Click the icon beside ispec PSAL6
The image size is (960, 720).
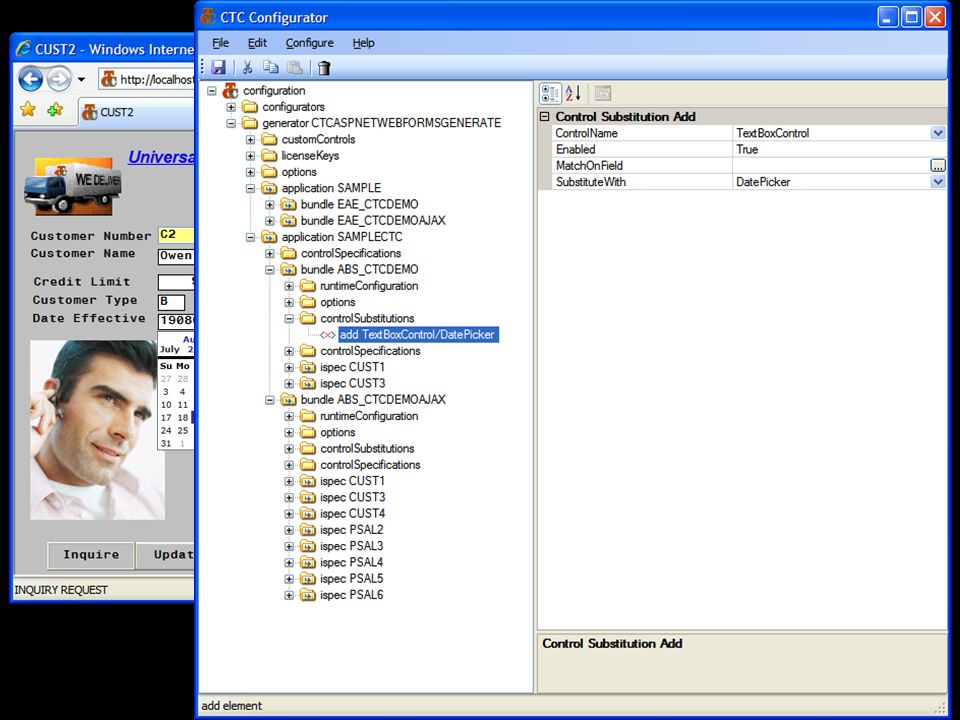tap(308, 595)
